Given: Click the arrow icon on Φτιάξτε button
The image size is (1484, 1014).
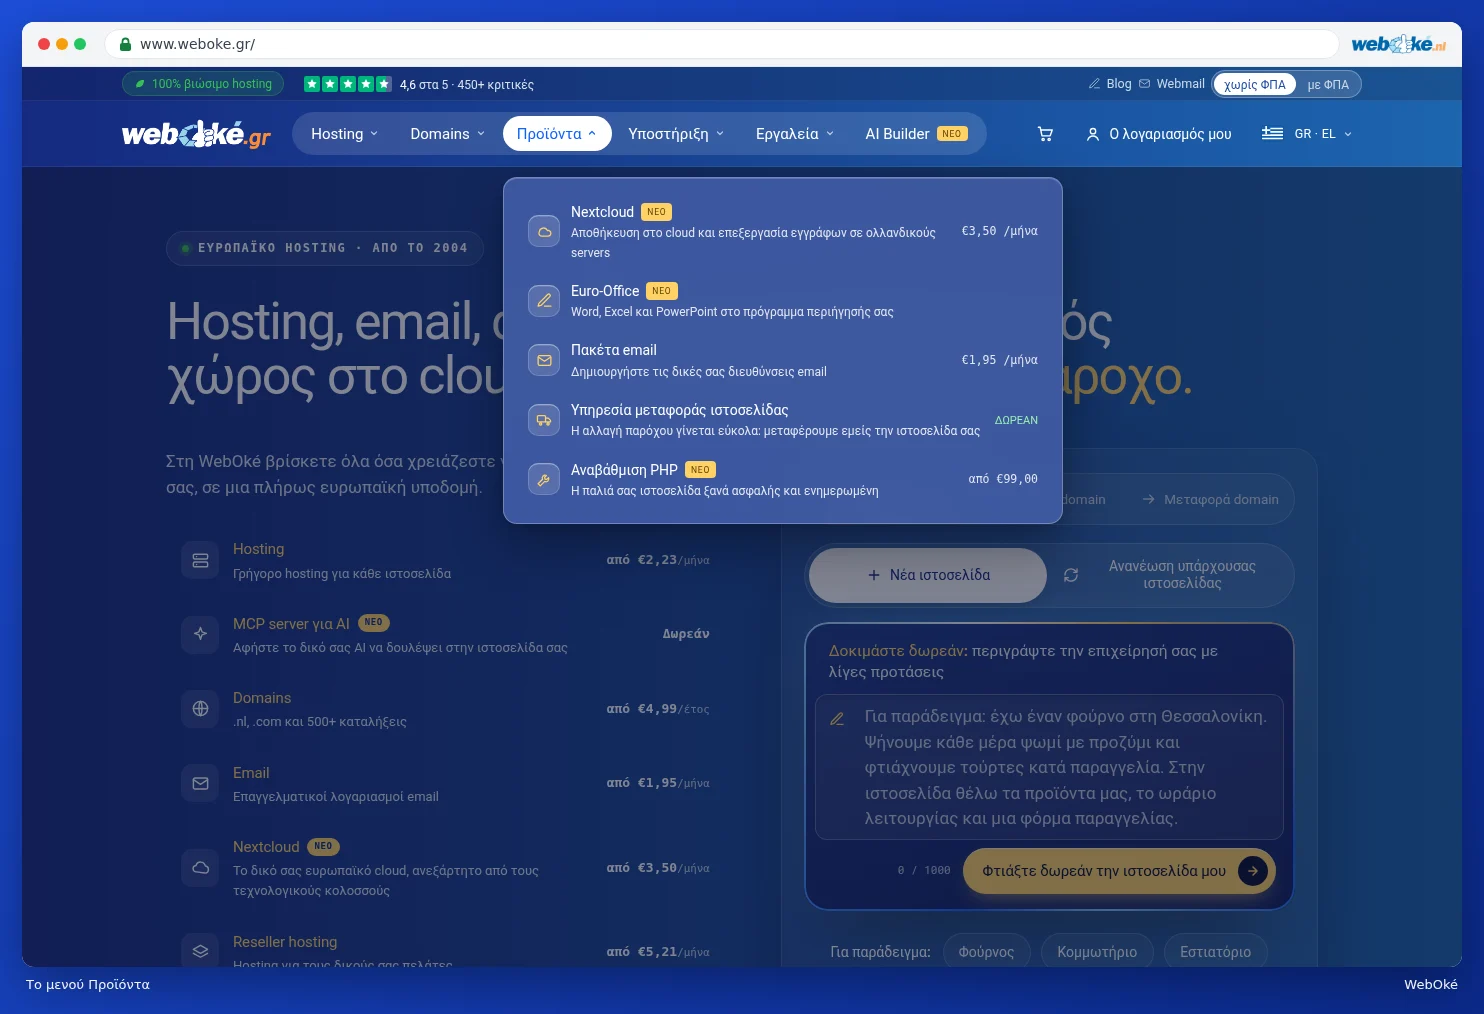Looking at the screenshot, I should (1253, 871).
